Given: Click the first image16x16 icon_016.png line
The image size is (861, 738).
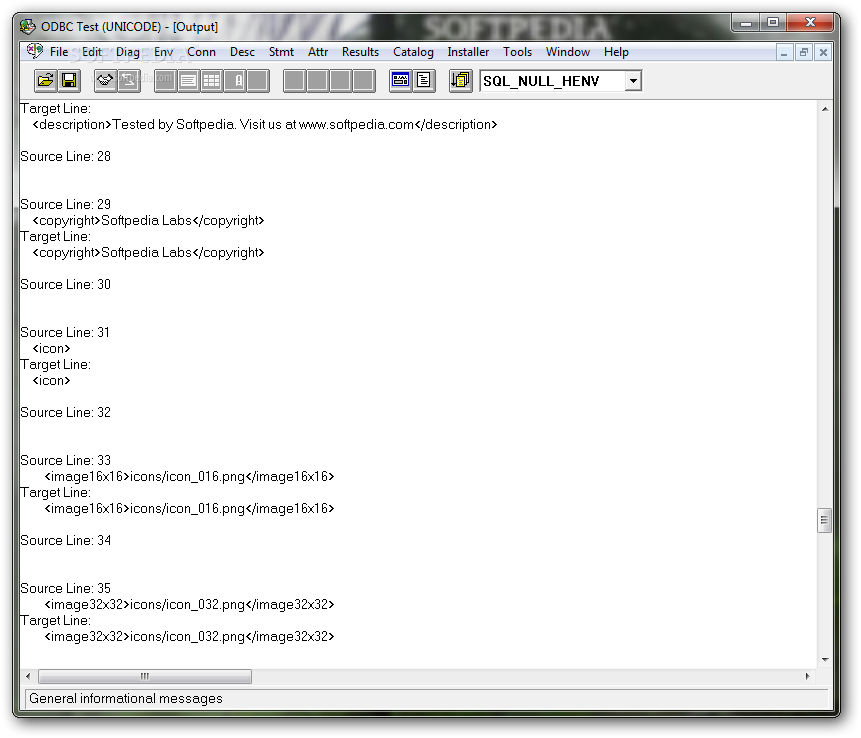Looking at the screenshot, I should [189, 477].
